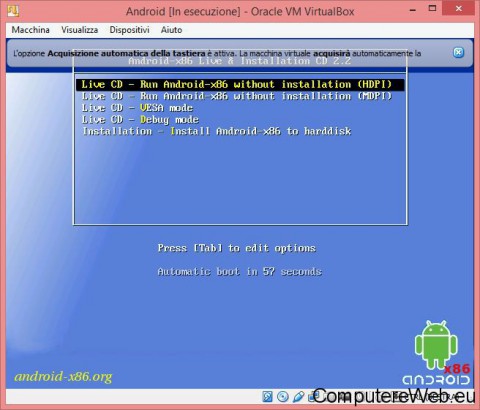The width and height of the screenshot is (480, 410).
Task: Maximize the VirtualBox window
Action: click(x=432, y=9)
